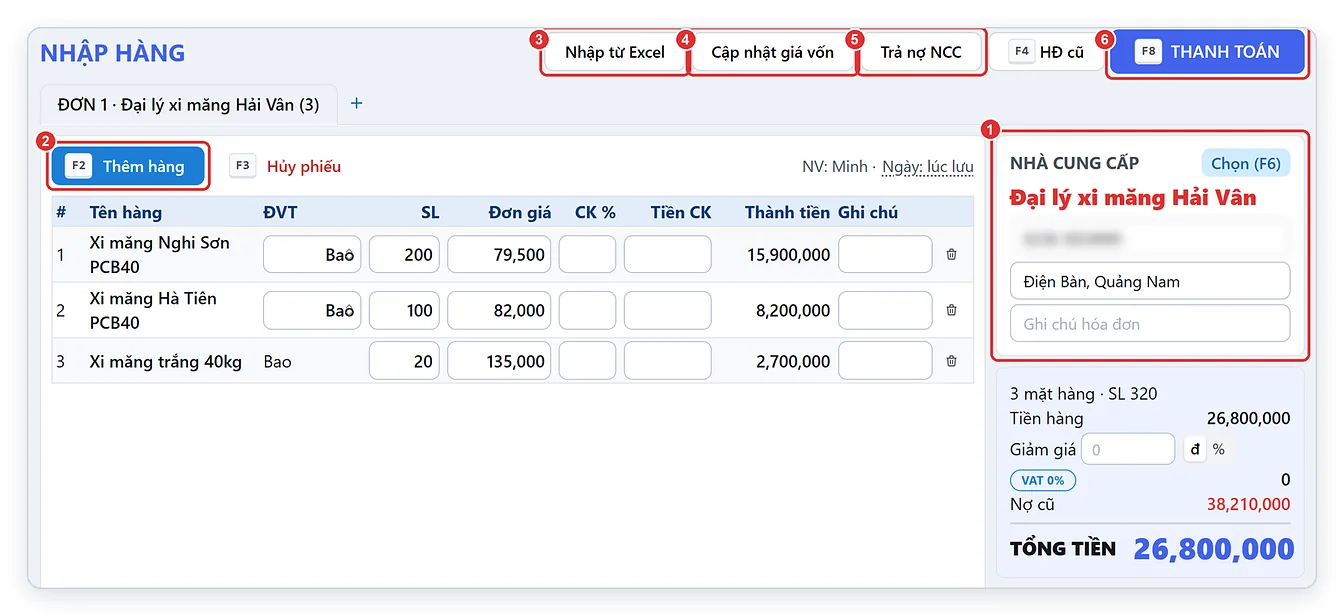Click the large 26,800,000 TỔNG TIỀN value

pos(1213,548)
